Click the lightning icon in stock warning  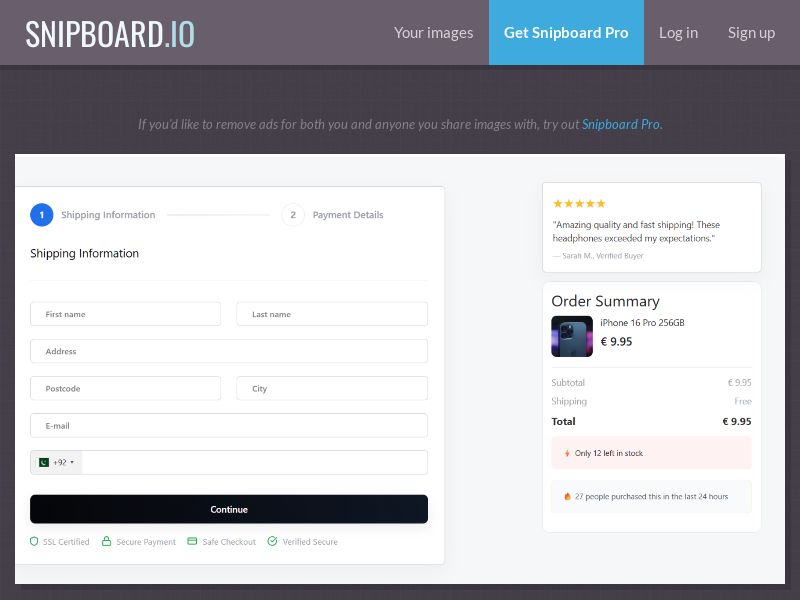(x=565, y=453)
